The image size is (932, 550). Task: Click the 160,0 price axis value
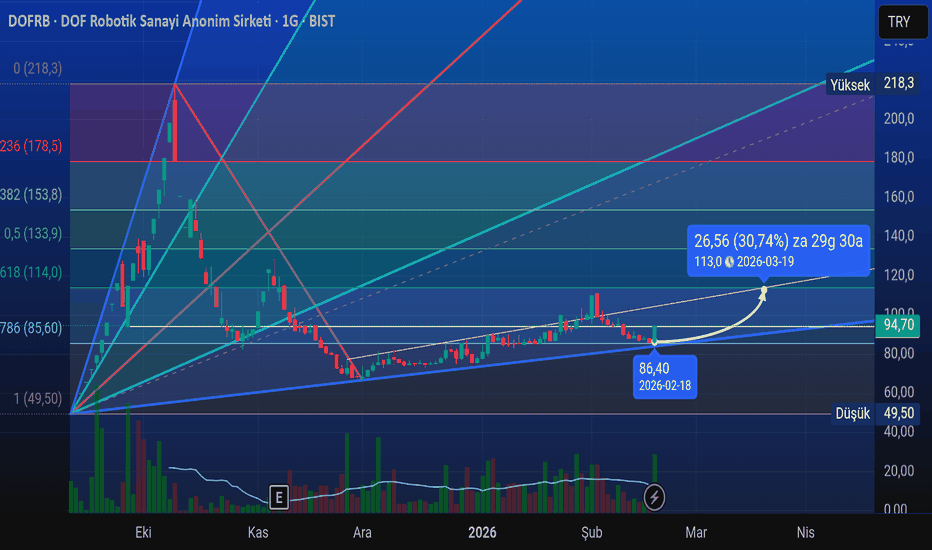pyautogui.click(x=899, y=197)
